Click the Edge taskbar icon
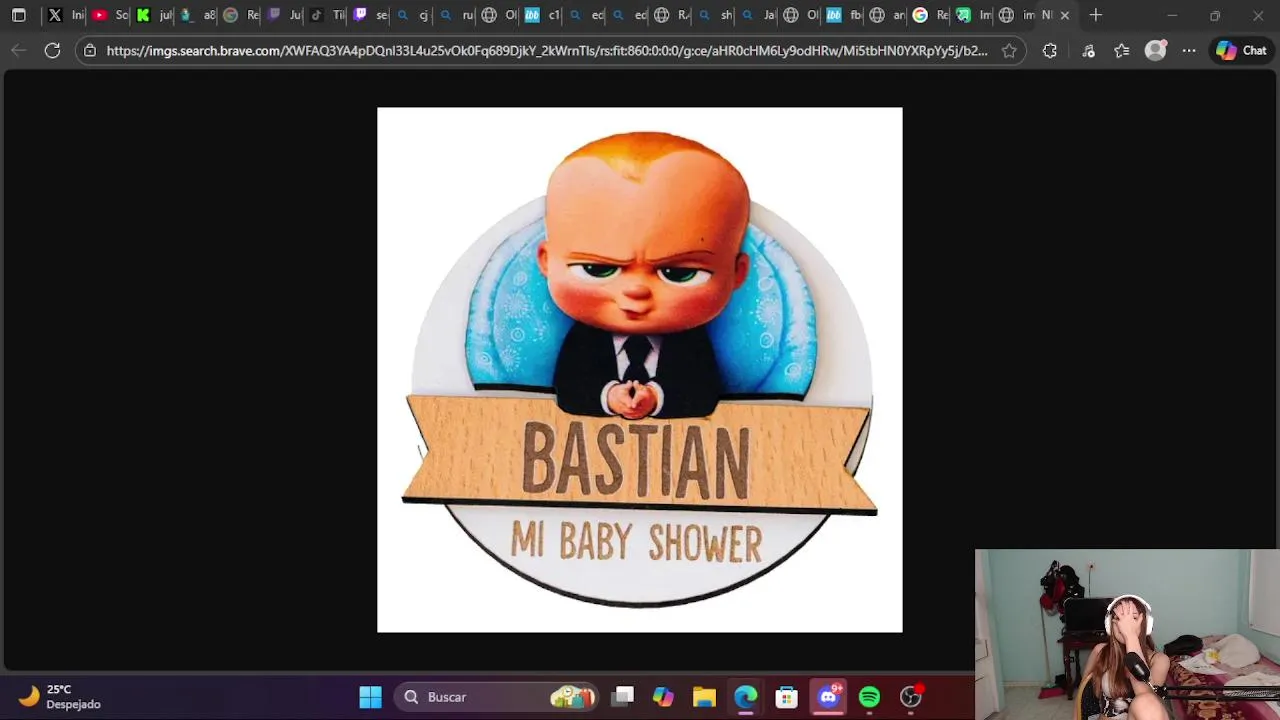 pyautogui.click(x=746, y=697)
